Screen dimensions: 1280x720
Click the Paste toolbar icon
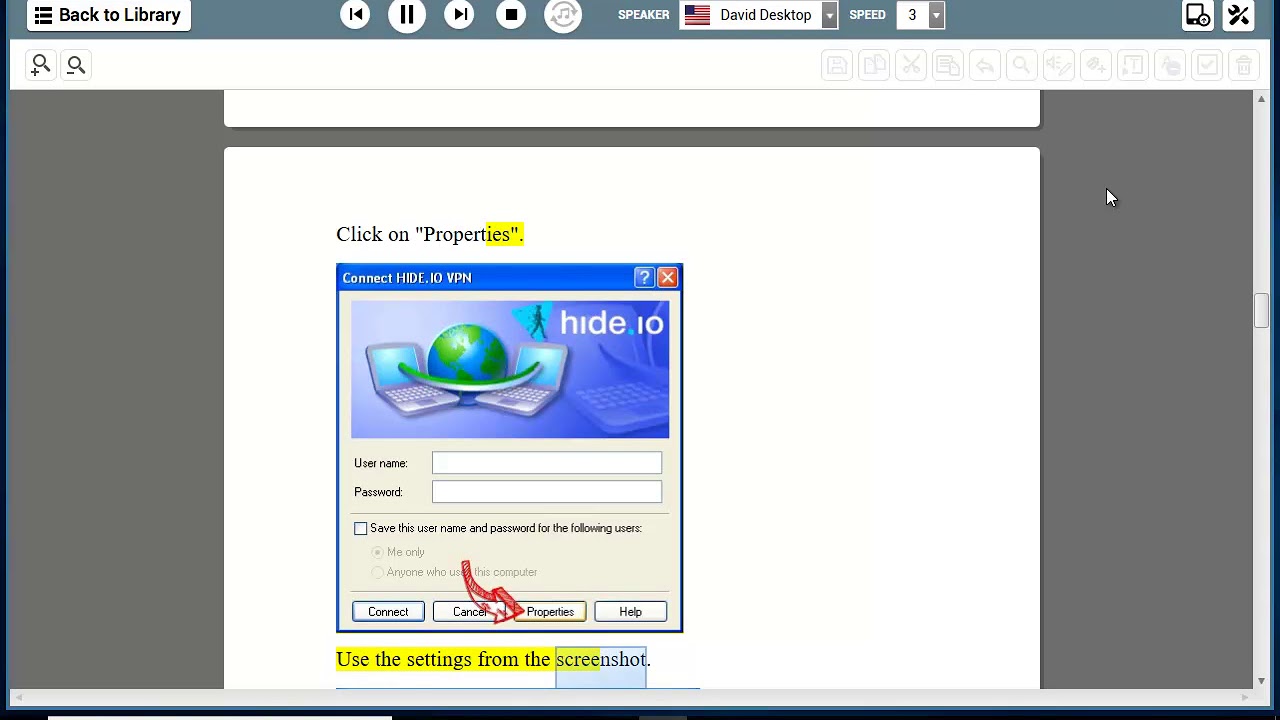(948, 66)
